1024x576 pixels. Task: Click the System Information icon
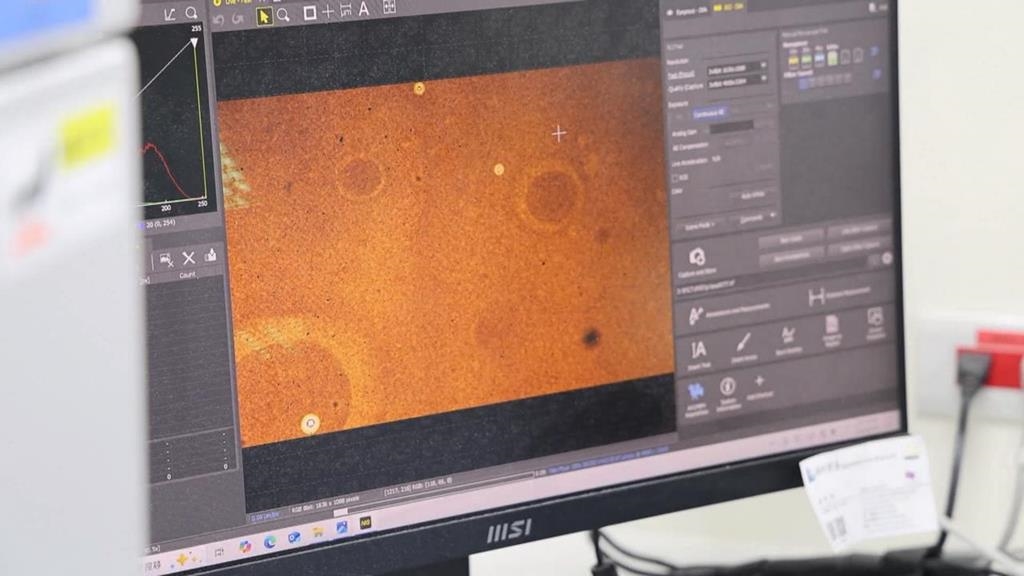[x=728, y=387]
